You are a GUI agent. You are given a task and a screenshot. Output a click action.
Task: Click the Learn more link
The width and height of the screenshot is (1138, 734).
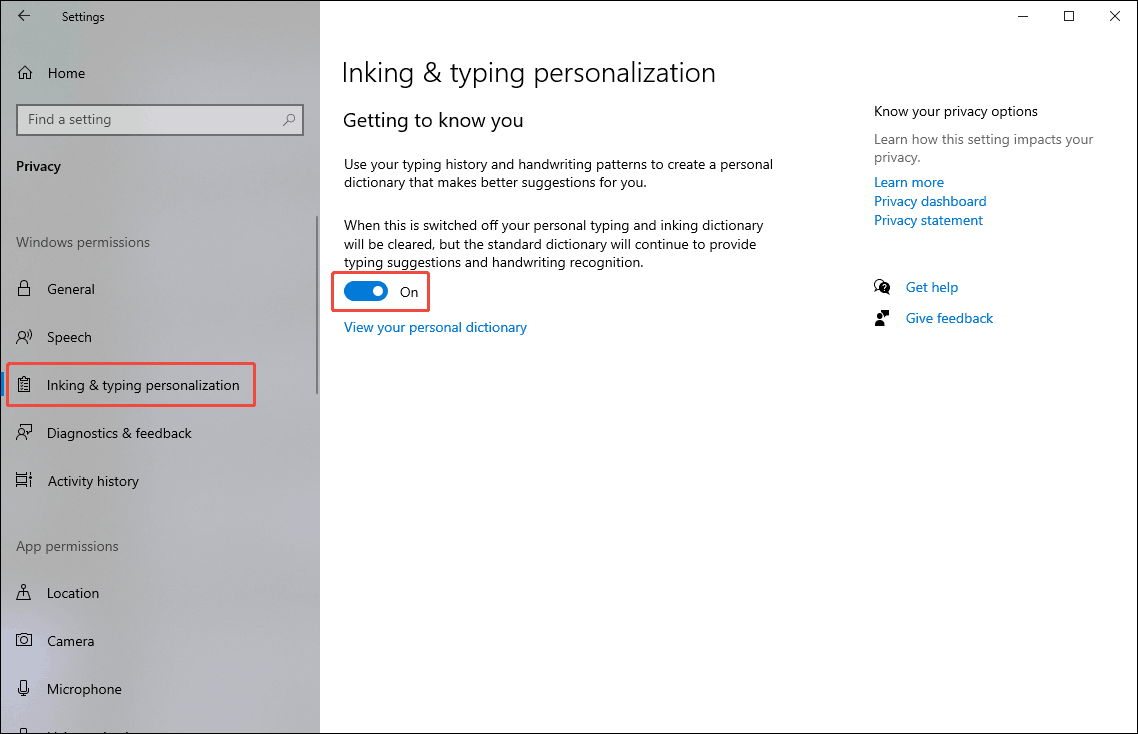tap(908, 182)
